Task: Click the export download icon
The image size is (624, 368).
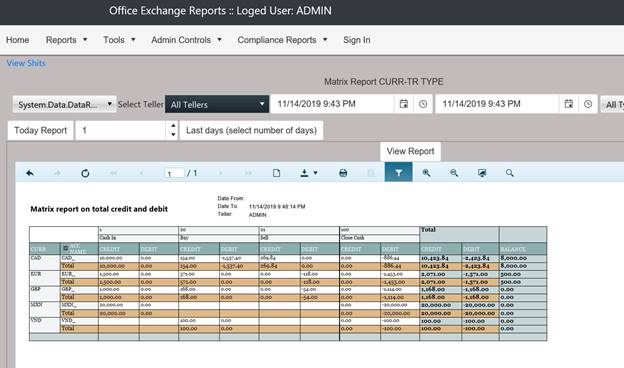Action: click(x=304, y=173)
